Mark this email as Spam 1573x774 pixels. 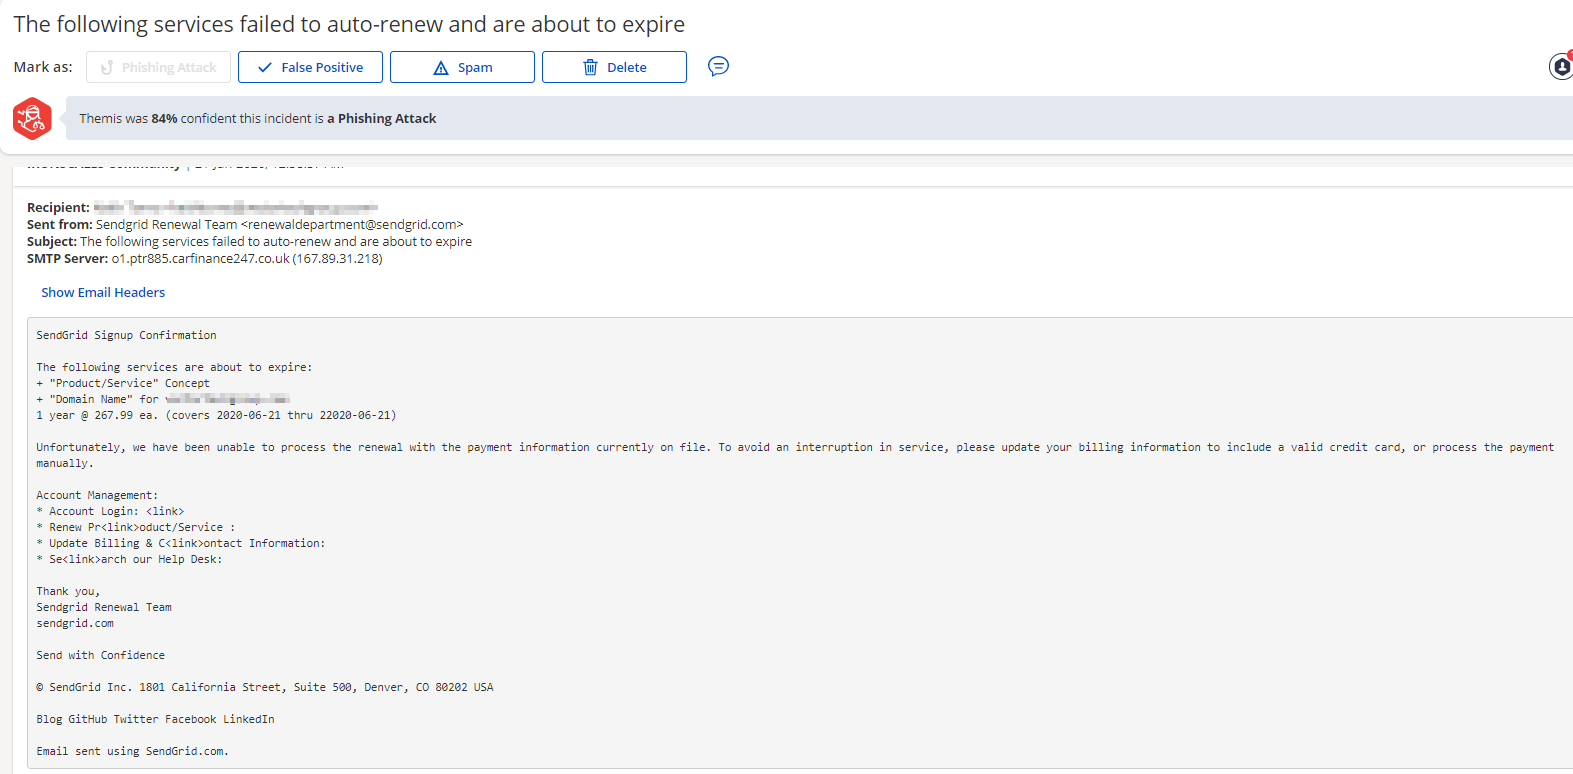[462, 67]
